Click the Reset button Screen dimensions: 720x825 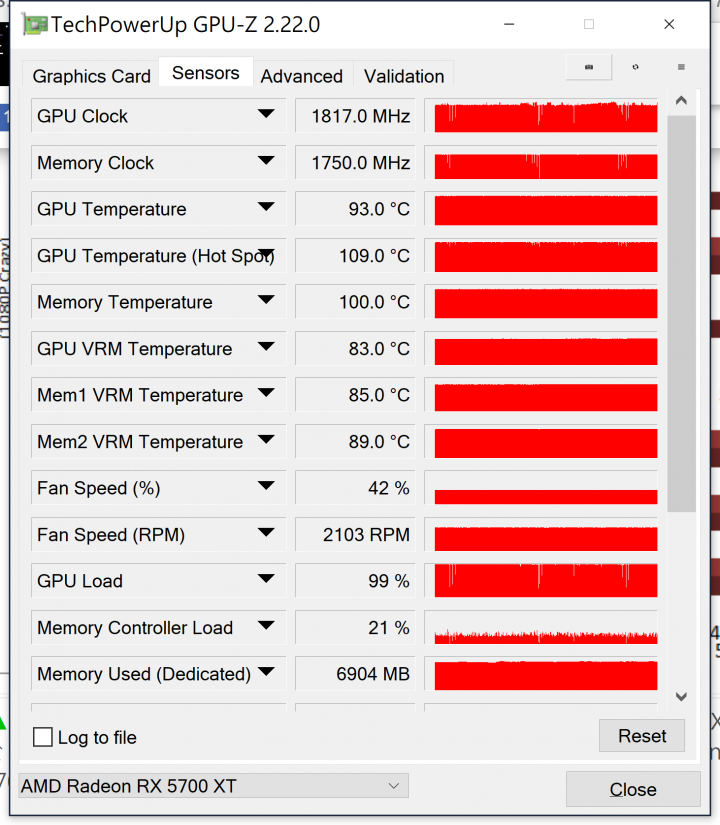click(x=642, y=736)
